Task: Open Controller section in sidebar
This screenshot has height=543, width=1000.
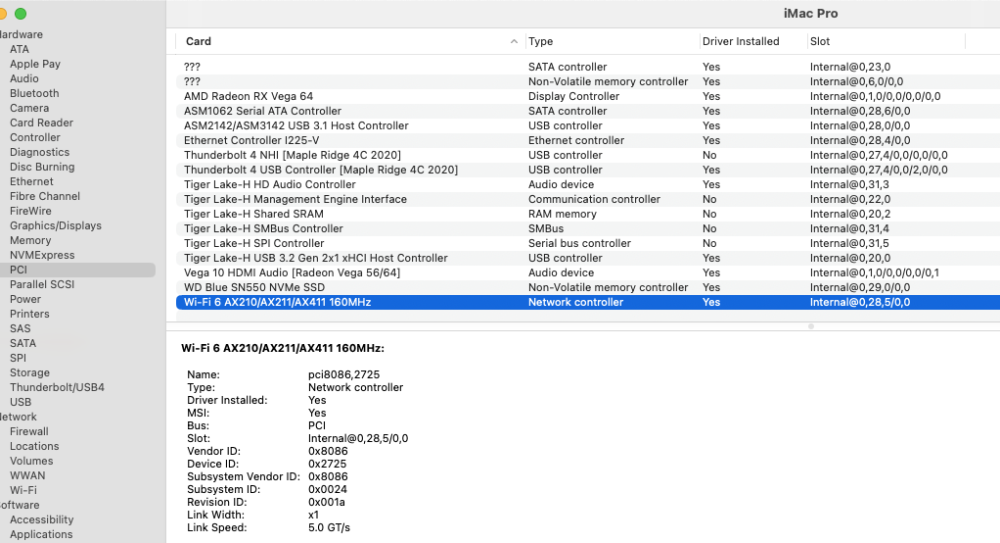Action: coord(35,137)
